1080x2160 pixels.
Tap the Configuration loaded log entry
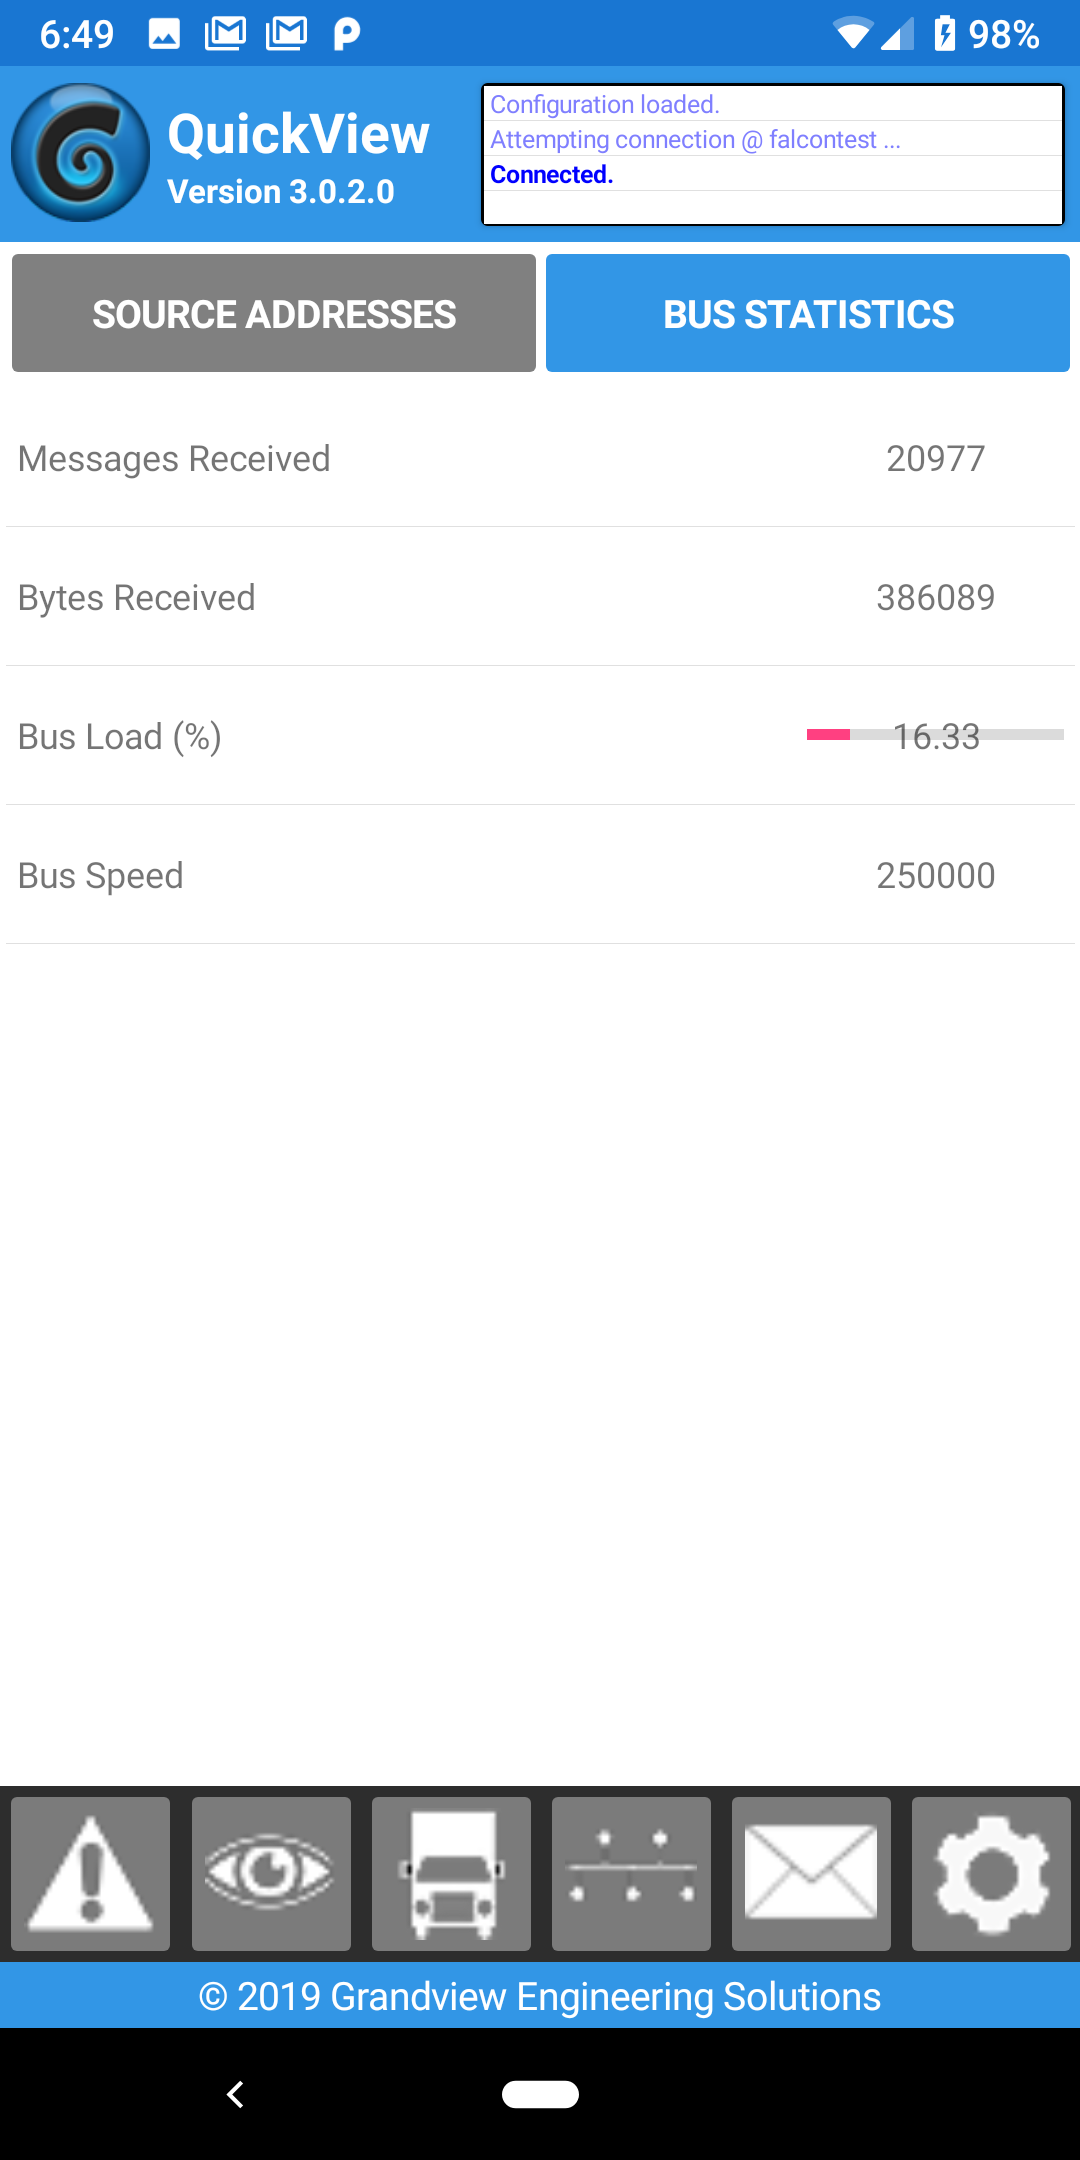coord(605,104)
